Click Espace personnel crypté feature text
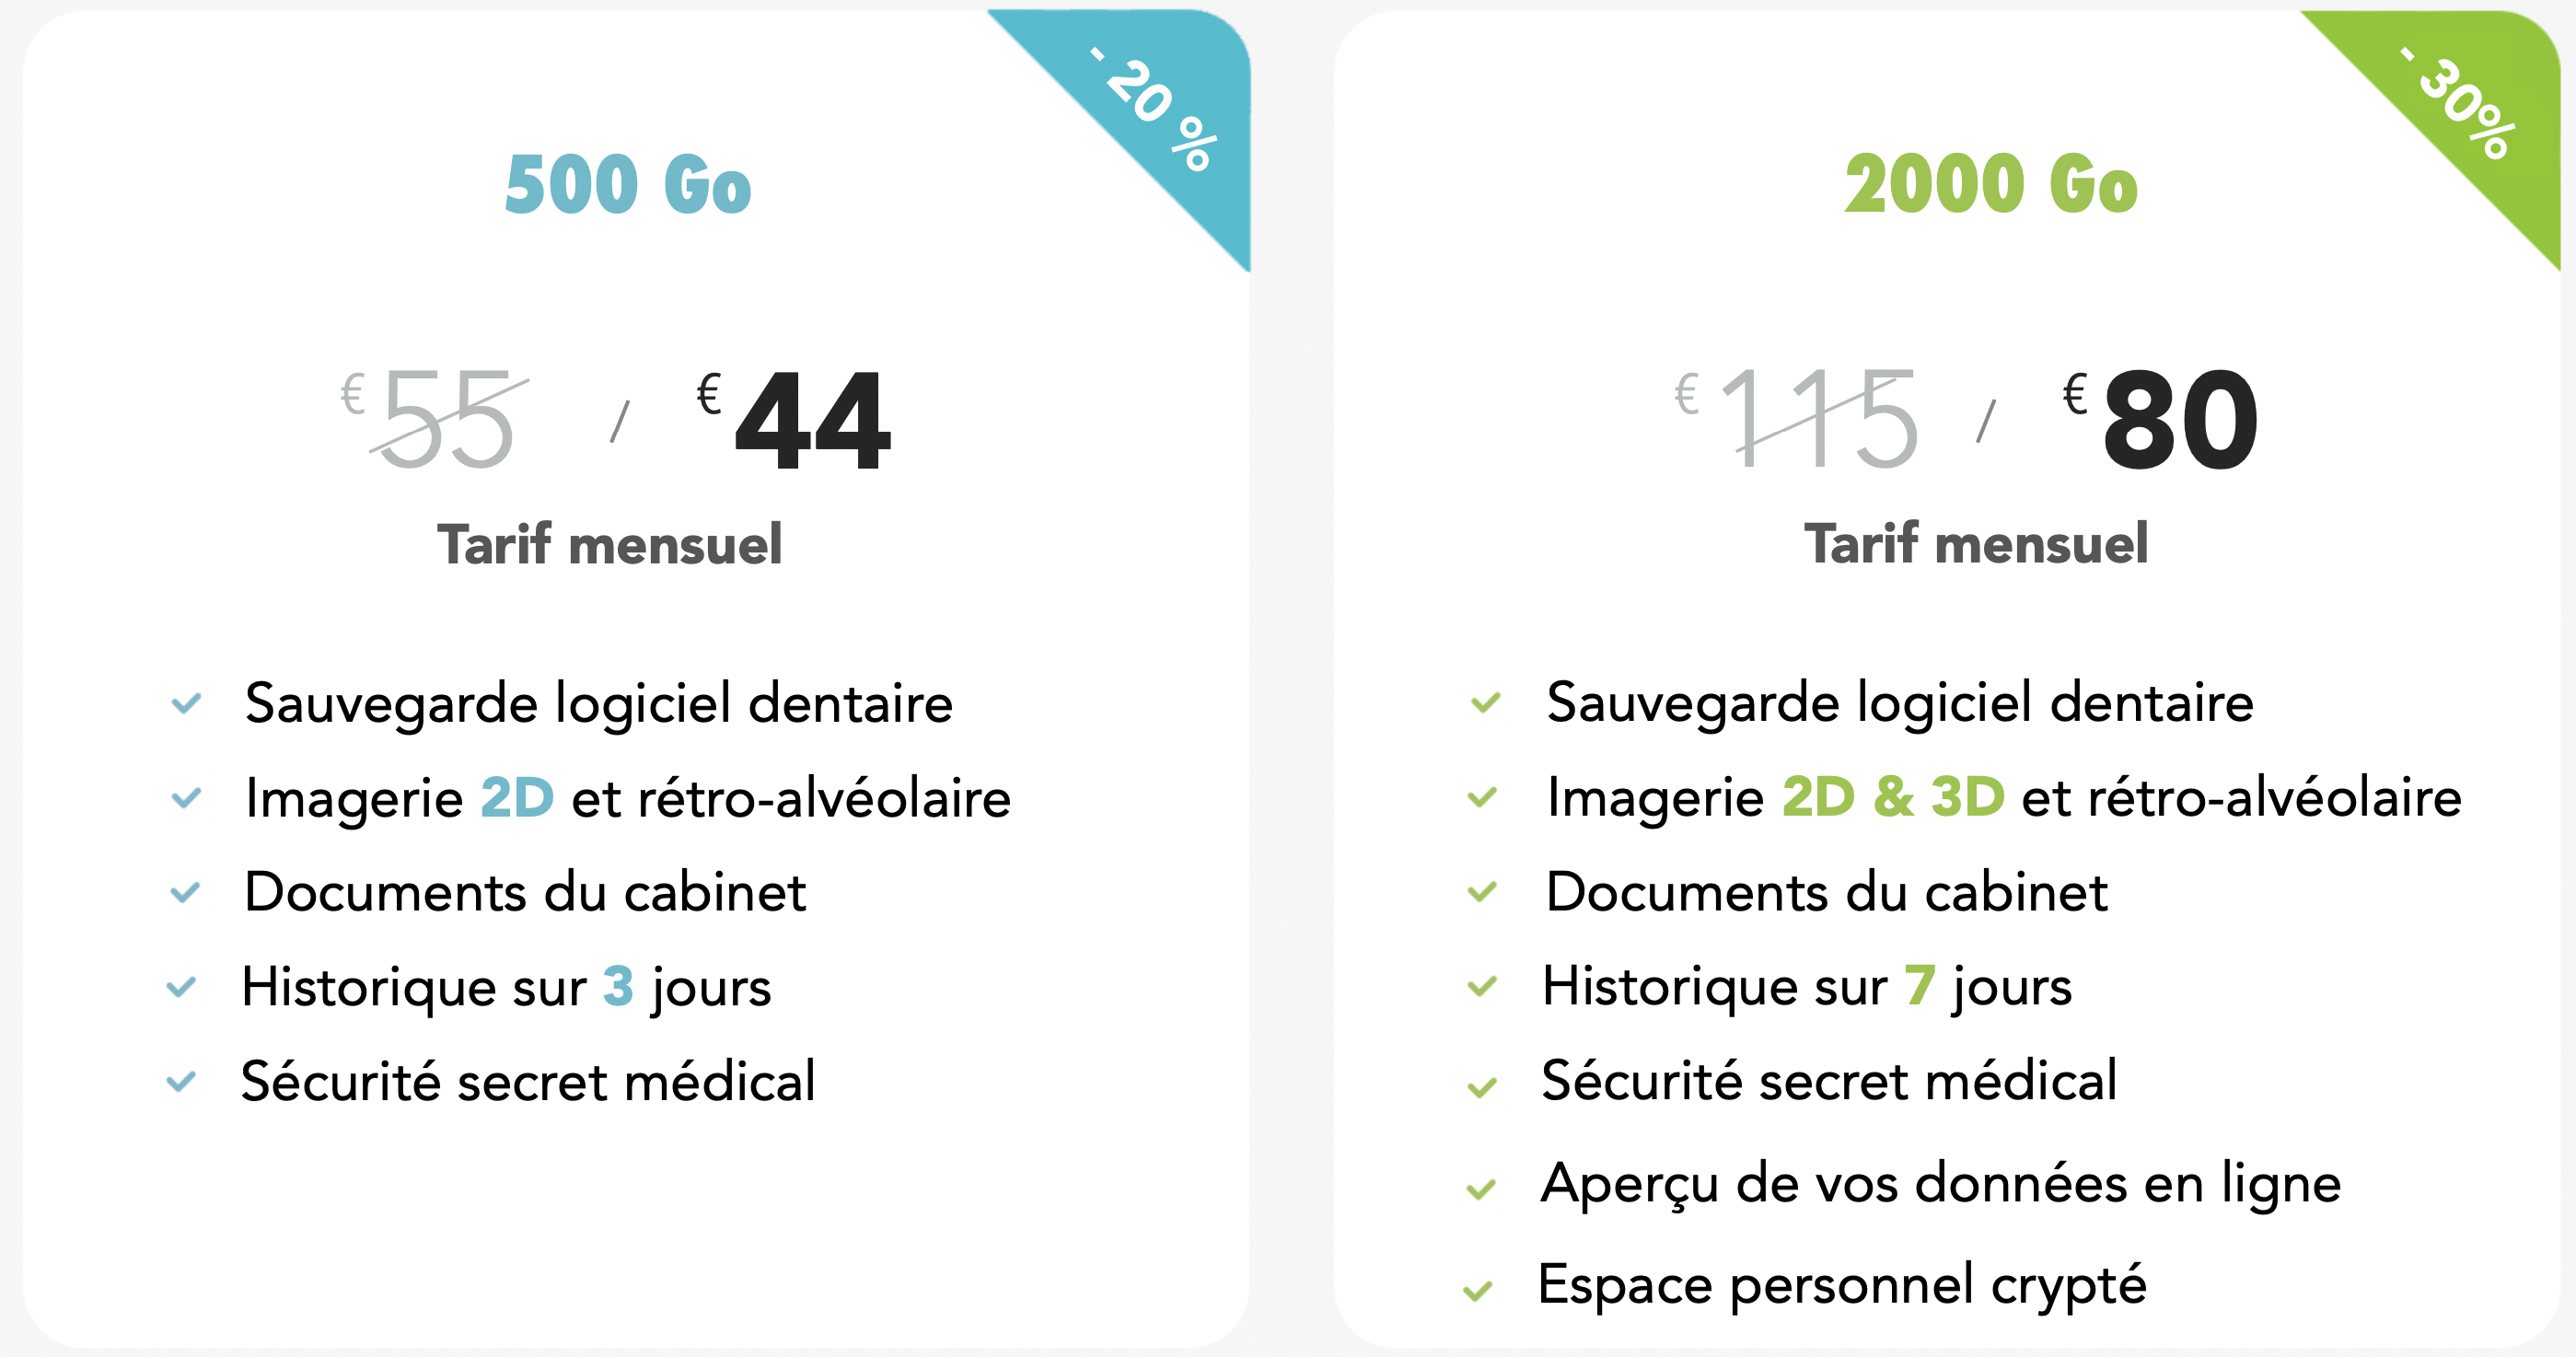Image resolution: width=2576 pixels, height=1357 pixels. point(1842,1285)
